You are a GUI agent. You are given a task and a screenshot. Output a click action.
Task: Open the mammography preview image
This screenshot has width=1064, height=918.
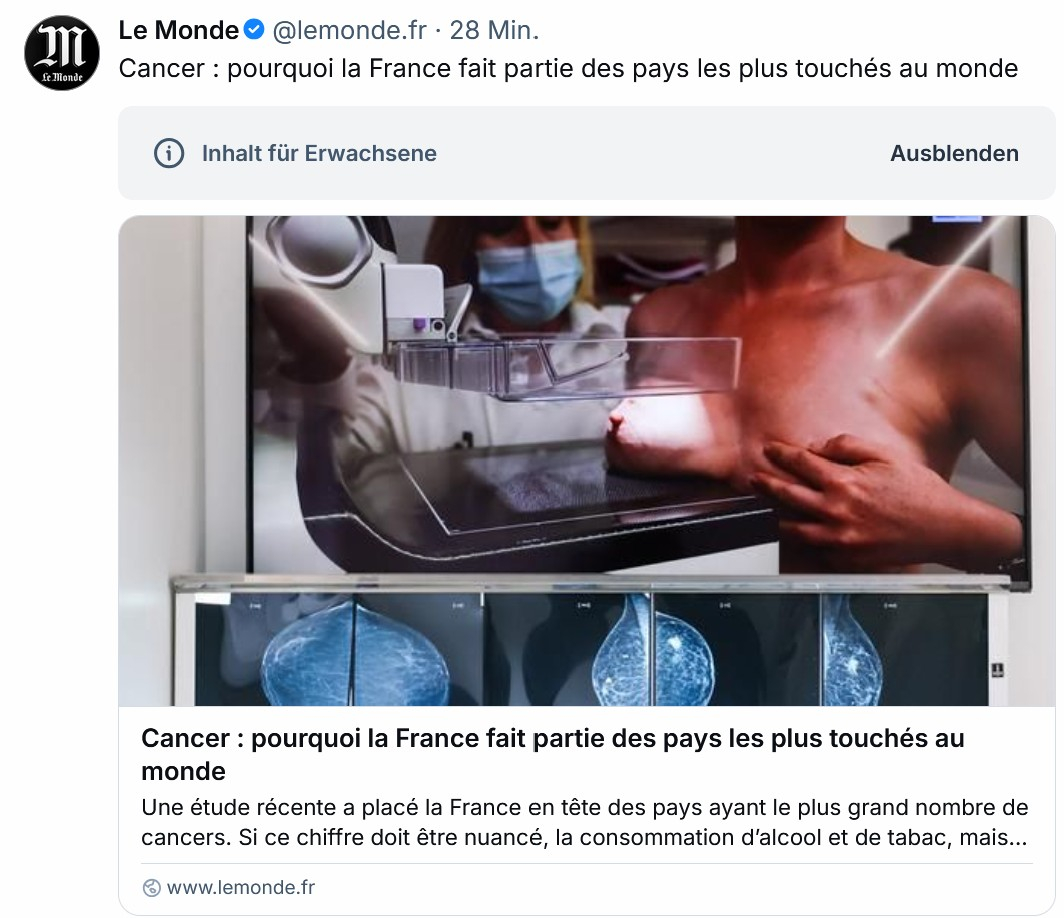tap(587, 461)
